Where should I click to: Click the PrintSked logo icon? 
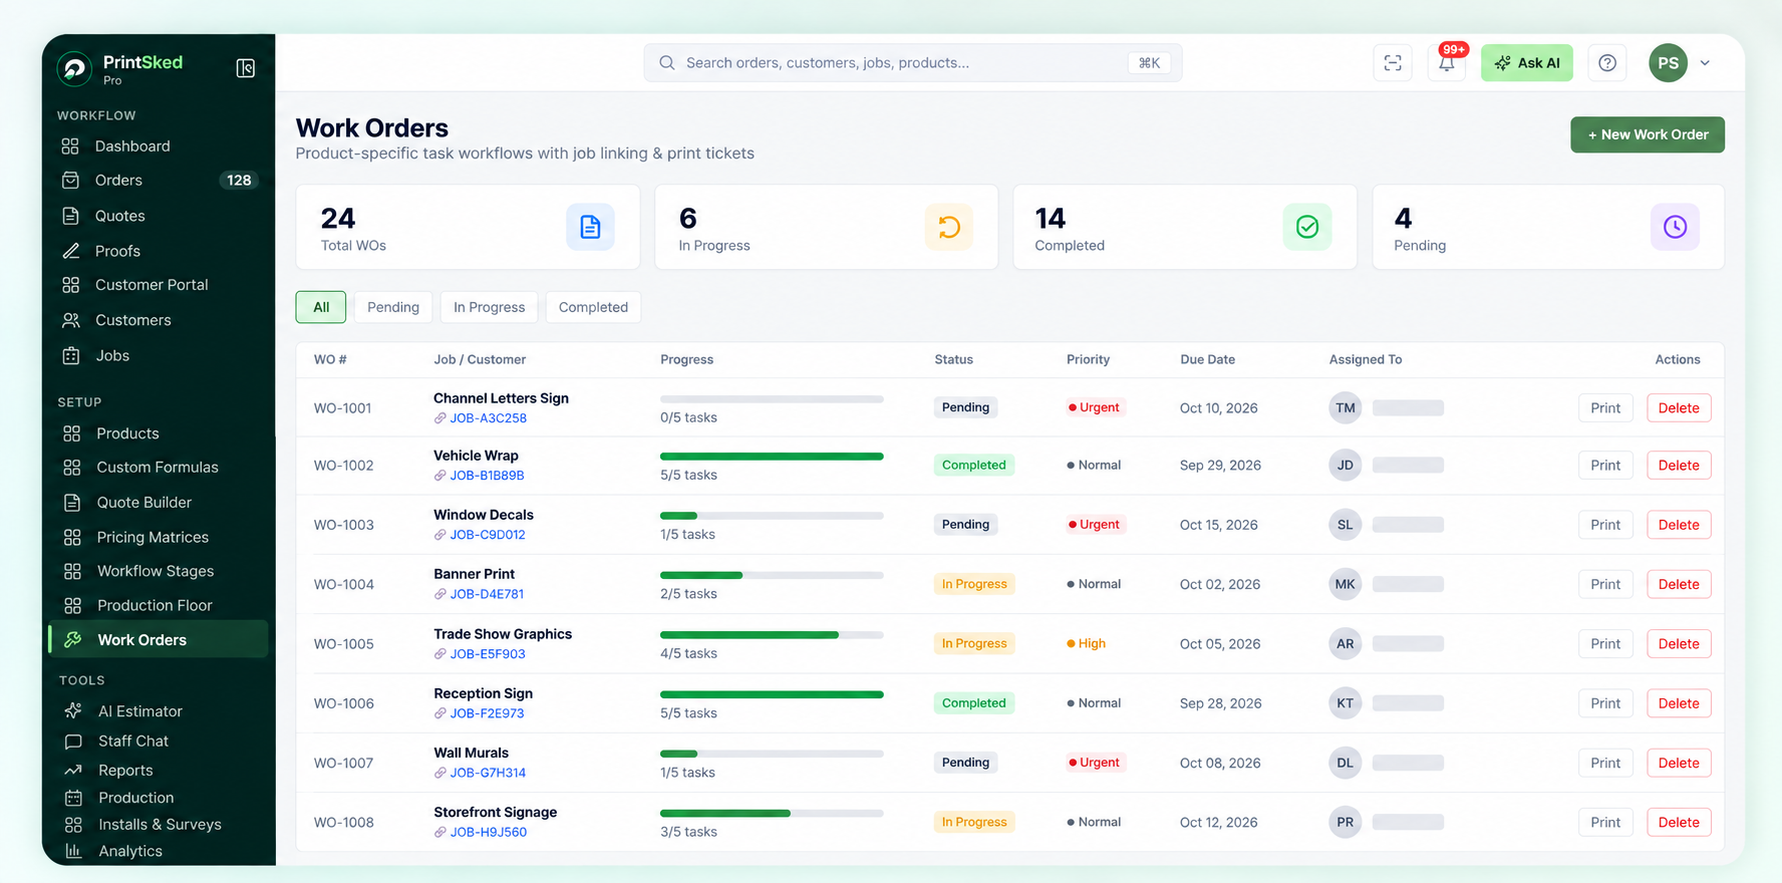(x=74, y=68)
